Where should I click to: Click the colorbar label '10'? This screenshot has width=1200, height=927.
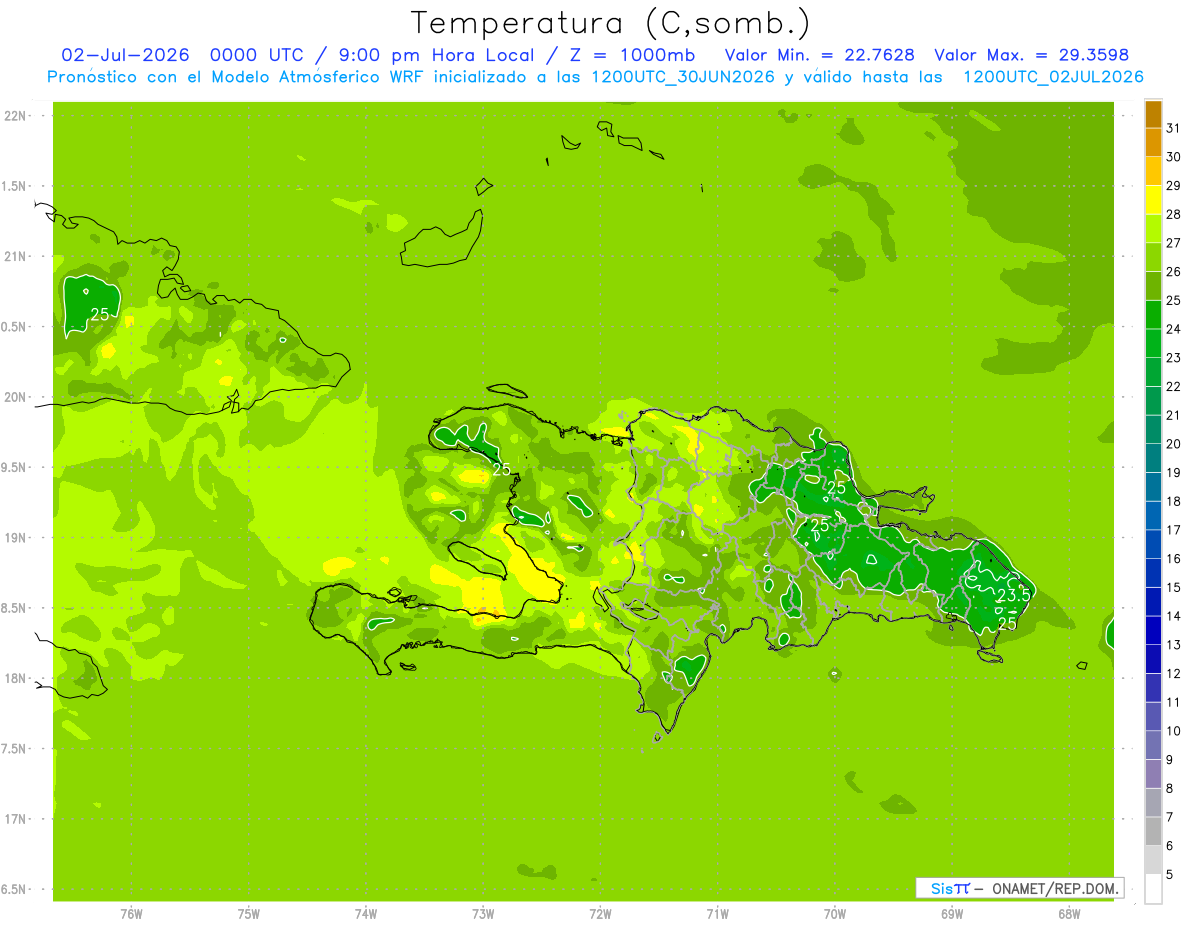click(x=1174, y=731)
